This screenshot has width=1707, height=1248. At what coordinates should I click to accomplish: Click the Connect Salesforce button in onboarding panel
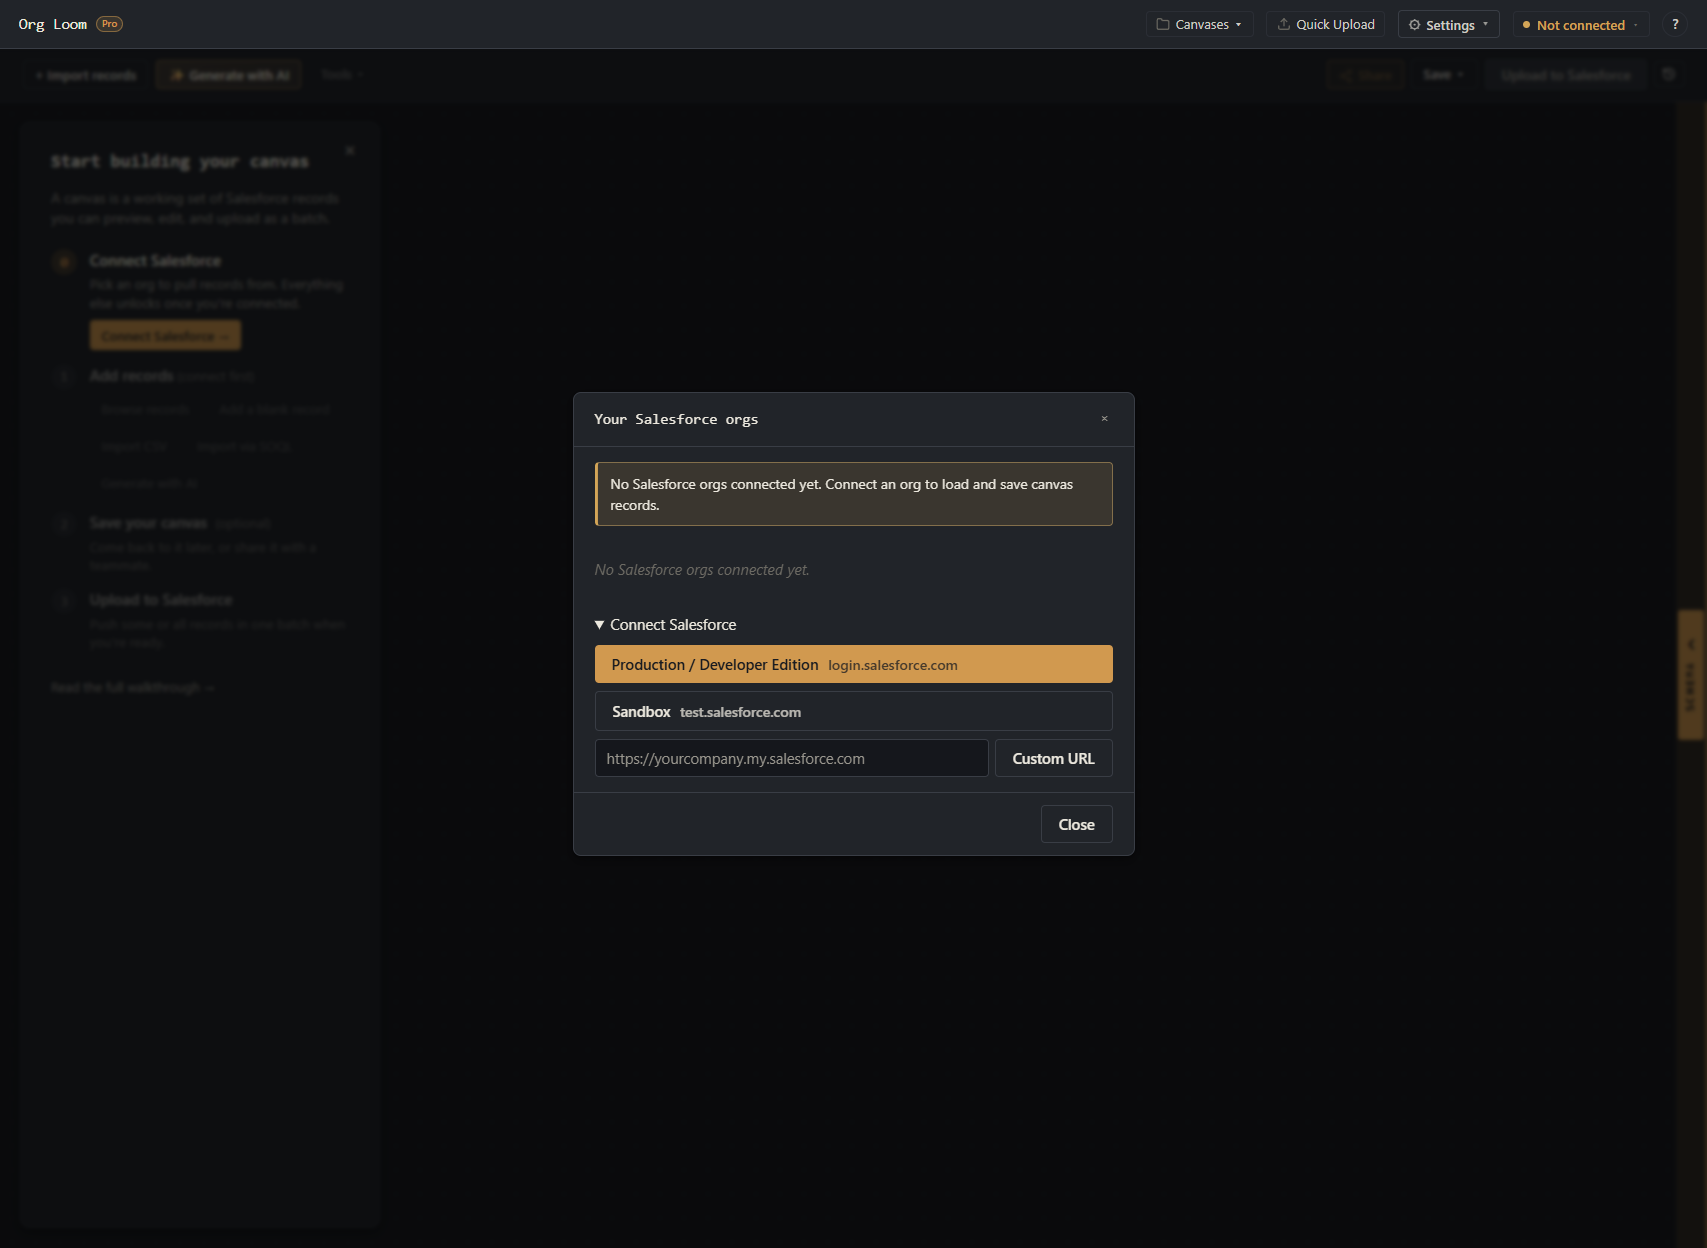click(165, 336)
